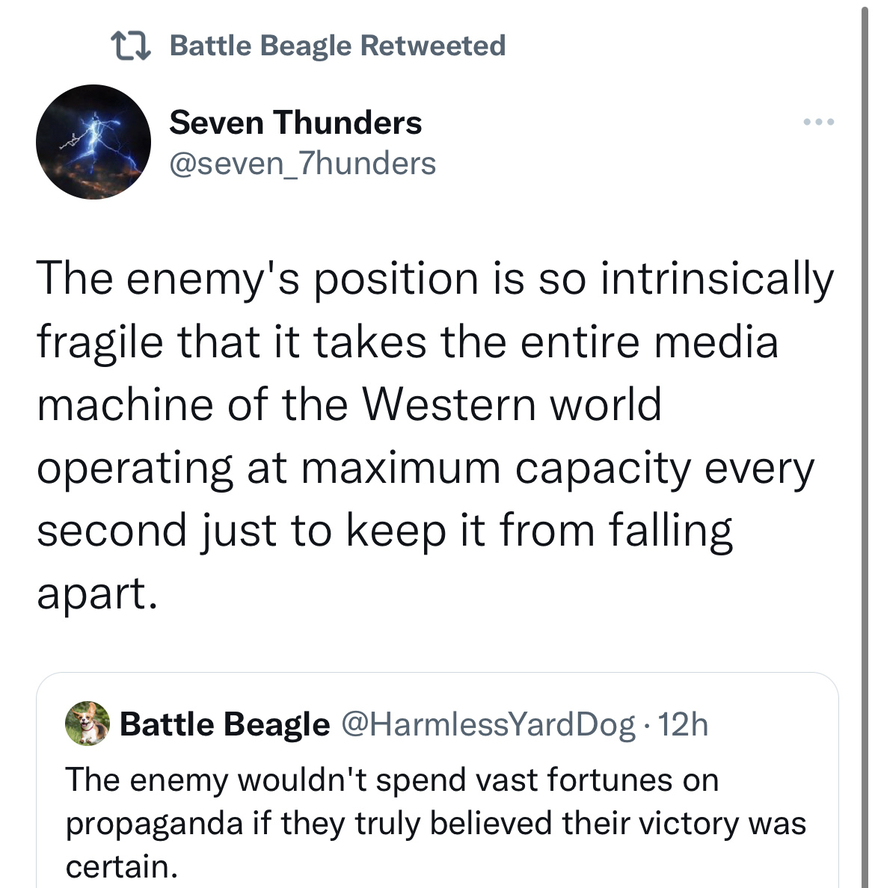
Task: Click the Battle Beagle corgi avatar
Action: point(87,723)
